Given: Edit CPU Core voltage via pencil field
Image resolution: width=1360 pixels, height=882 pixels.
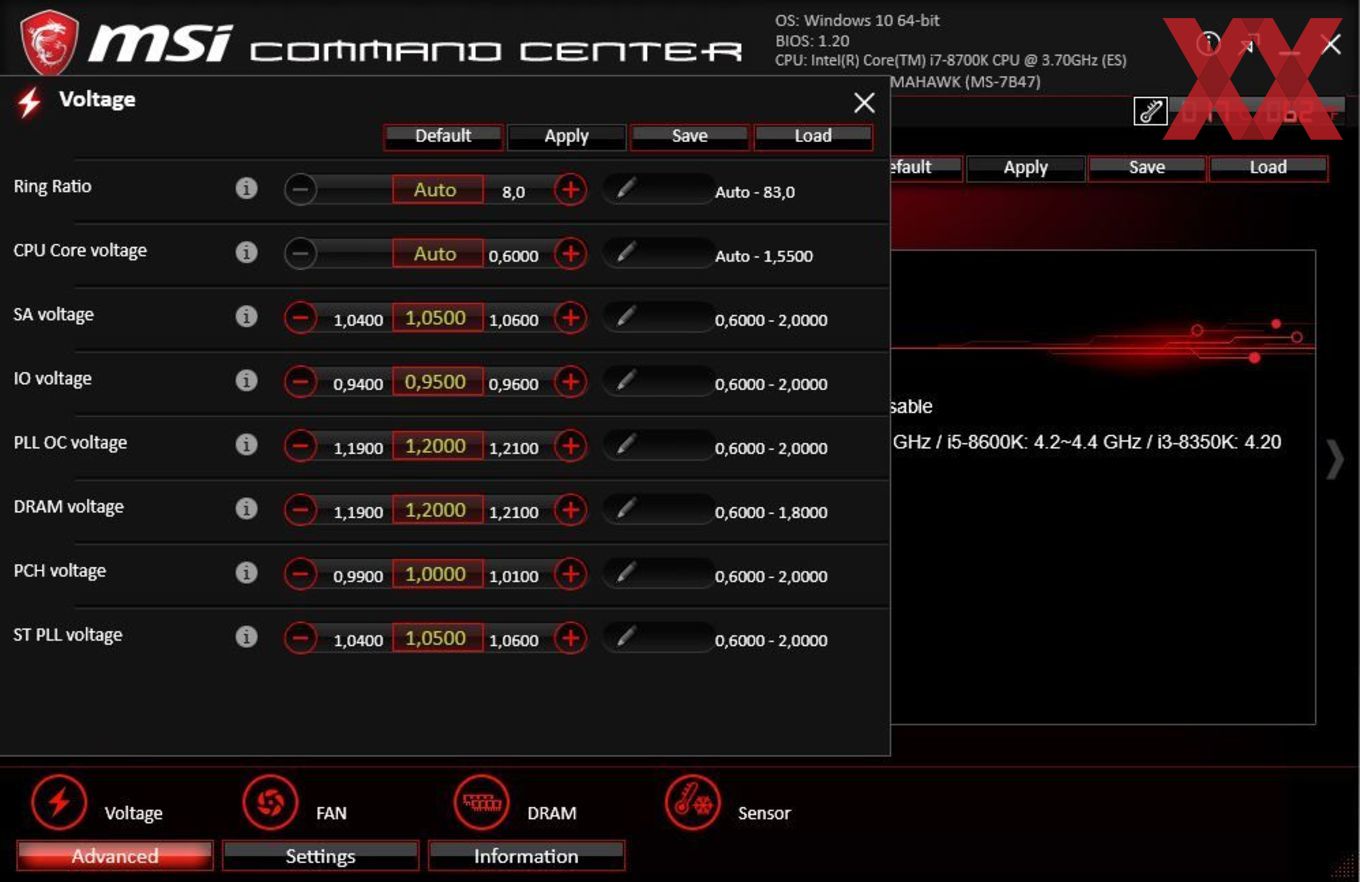Looking at the screenshot, I should 657,253.
